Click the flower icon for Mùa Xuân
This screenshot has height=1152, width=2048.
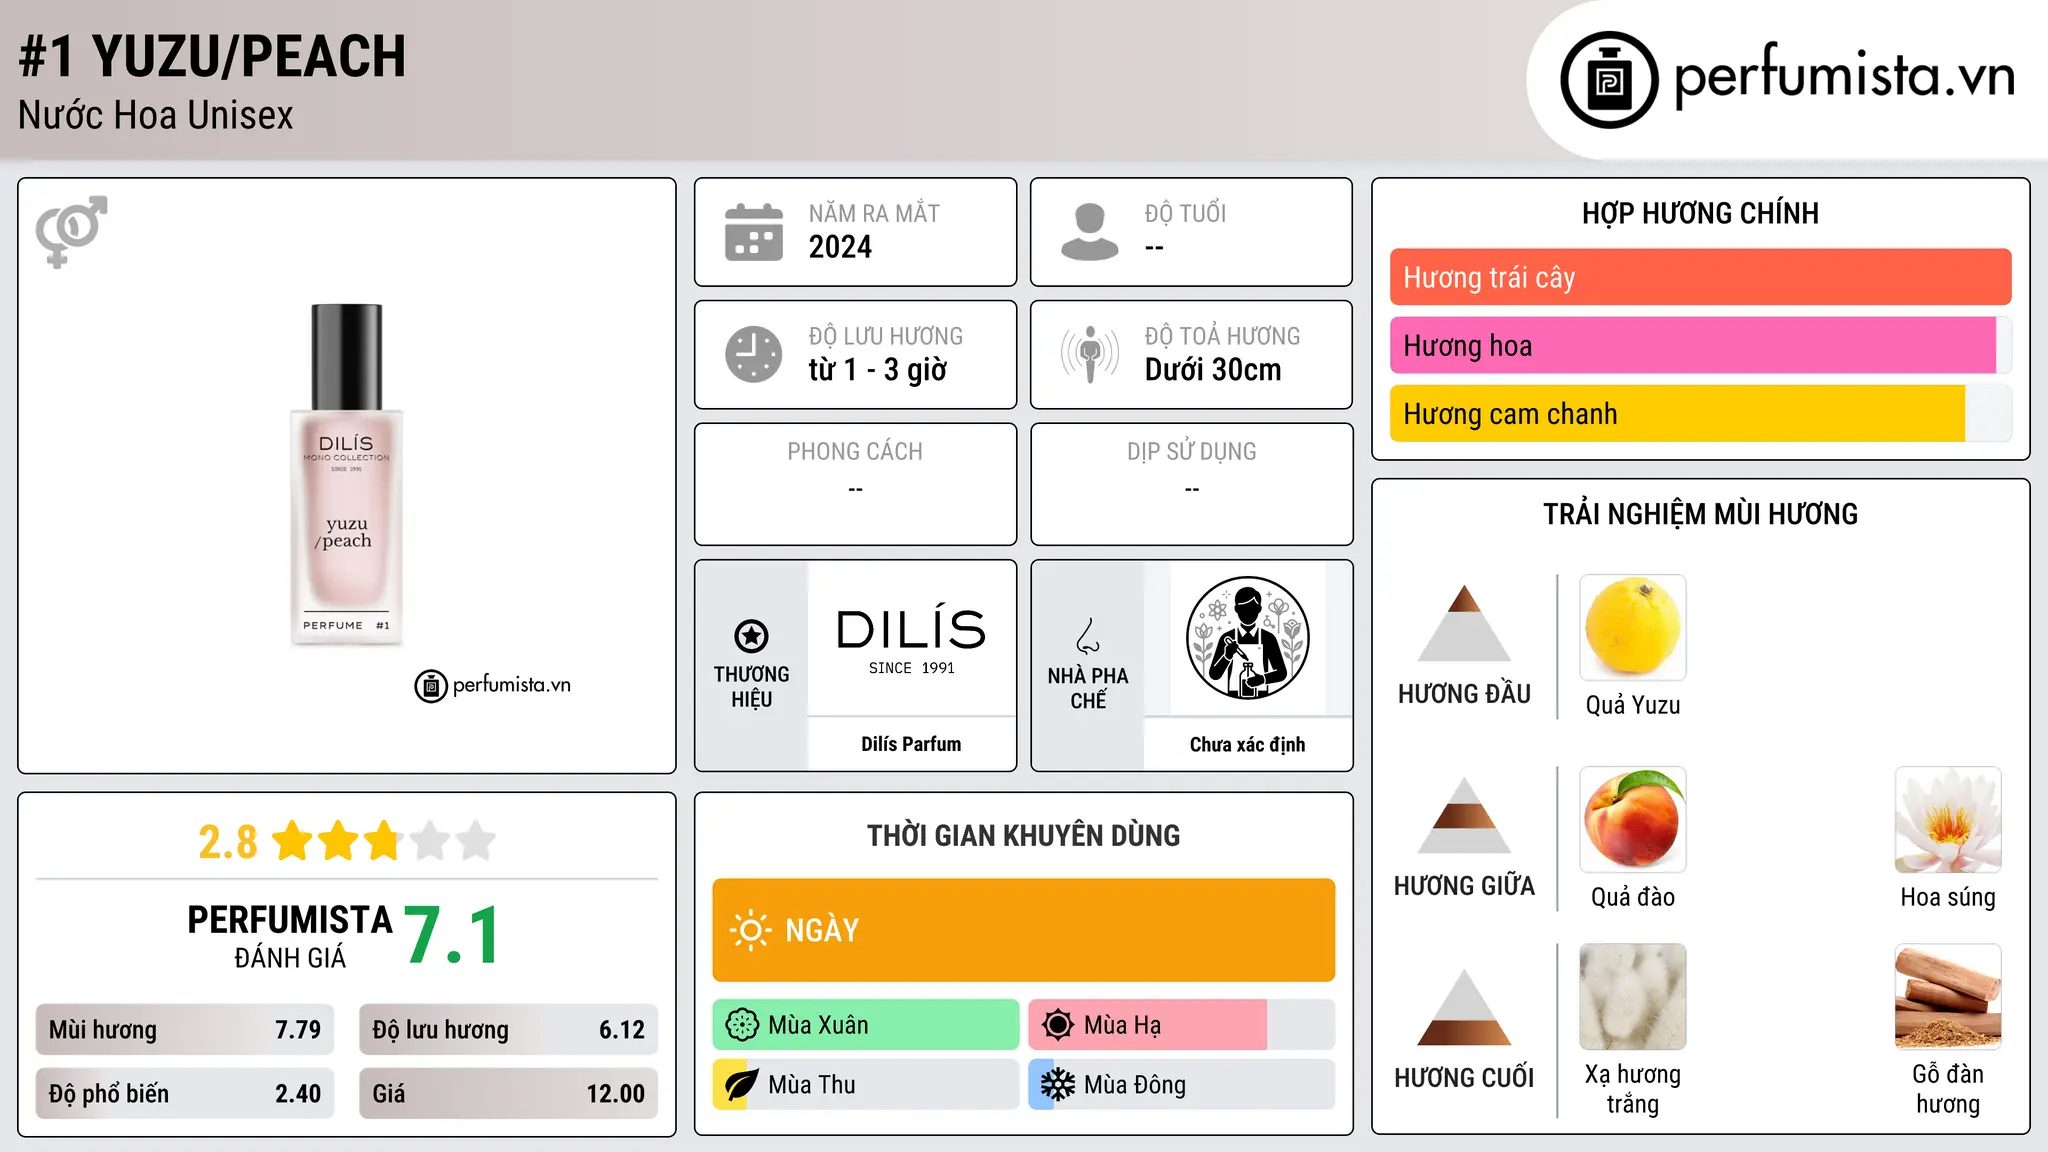tap(742, 1025)
